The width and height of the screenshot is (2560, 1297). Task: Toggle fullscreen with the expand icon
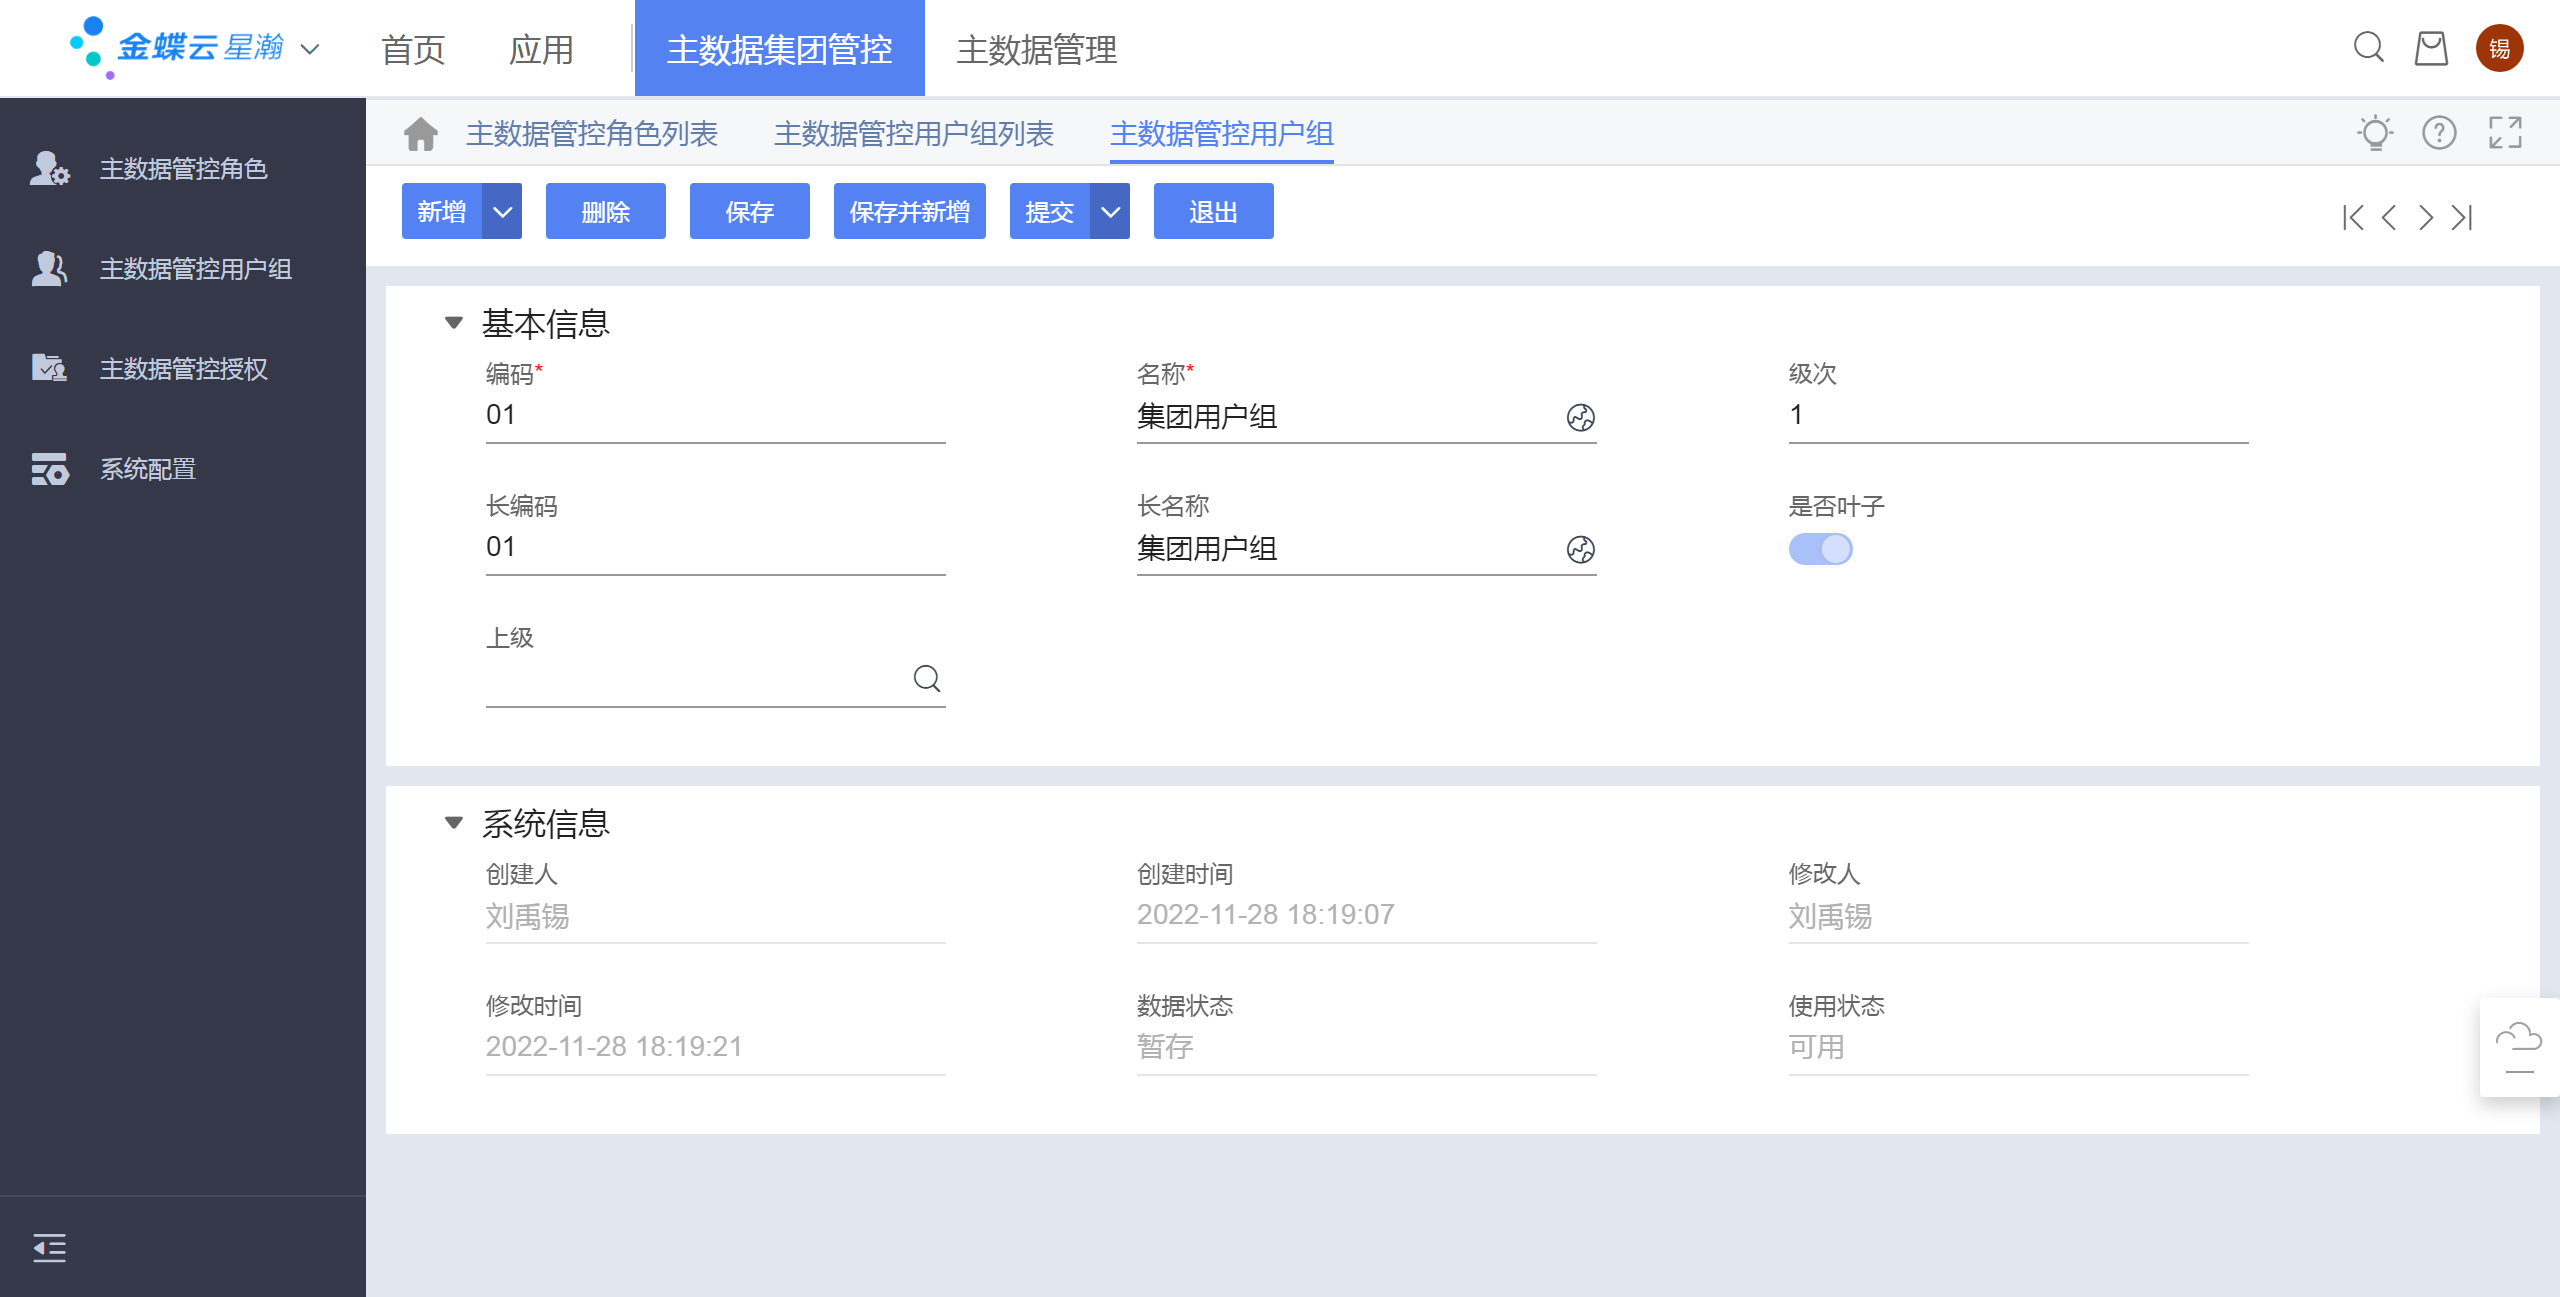(x=2505, y=133)
